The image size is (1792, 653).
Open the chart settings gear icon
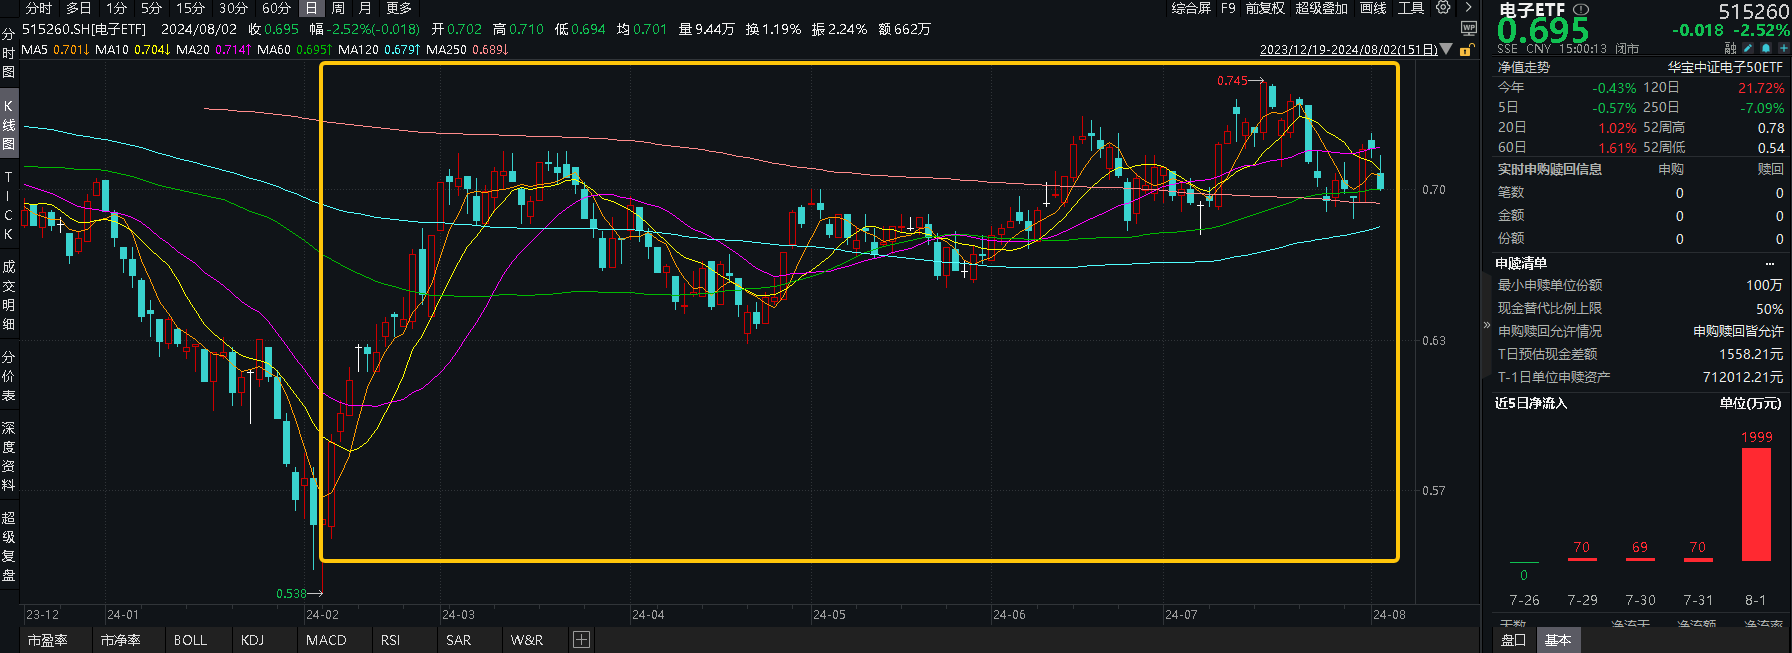point(1443,8)
